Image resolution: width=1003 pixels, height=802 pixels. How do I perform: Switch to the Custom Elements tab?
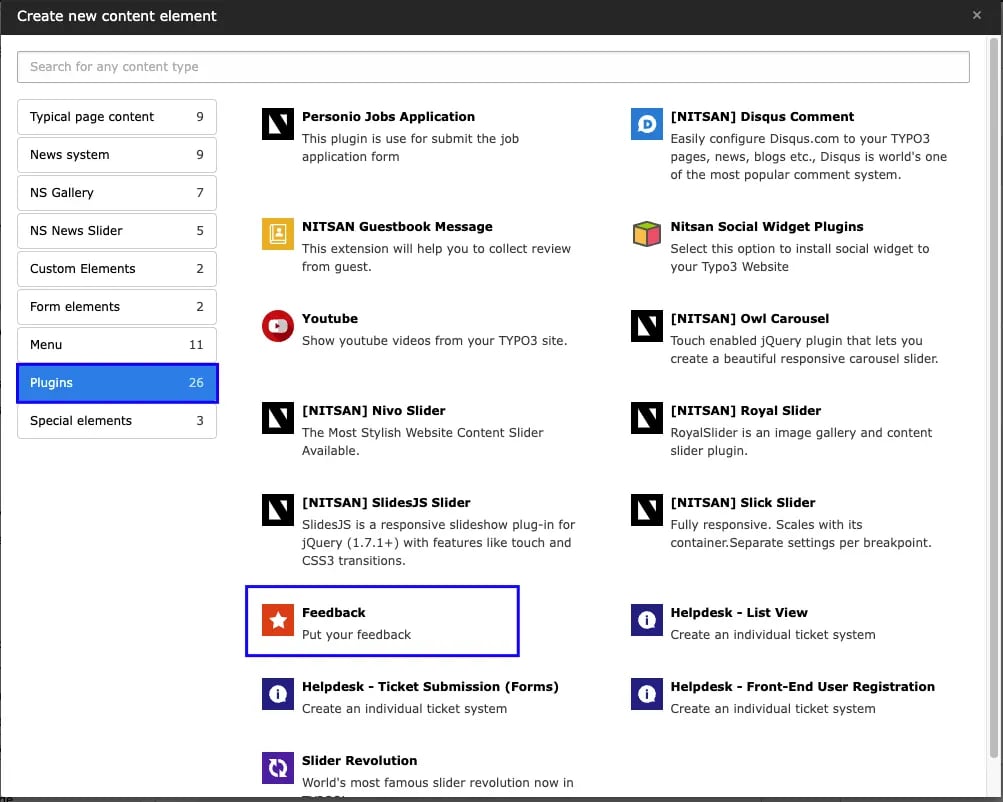[x=117, y=269]
